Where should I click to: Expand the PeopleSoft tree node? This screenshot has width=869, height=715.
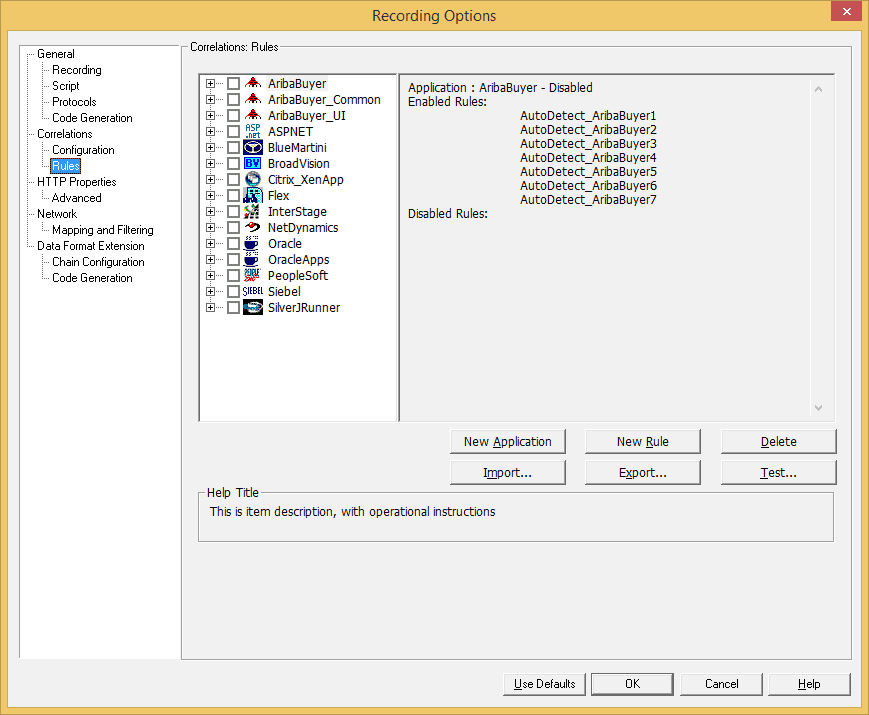tap(210, 275)
